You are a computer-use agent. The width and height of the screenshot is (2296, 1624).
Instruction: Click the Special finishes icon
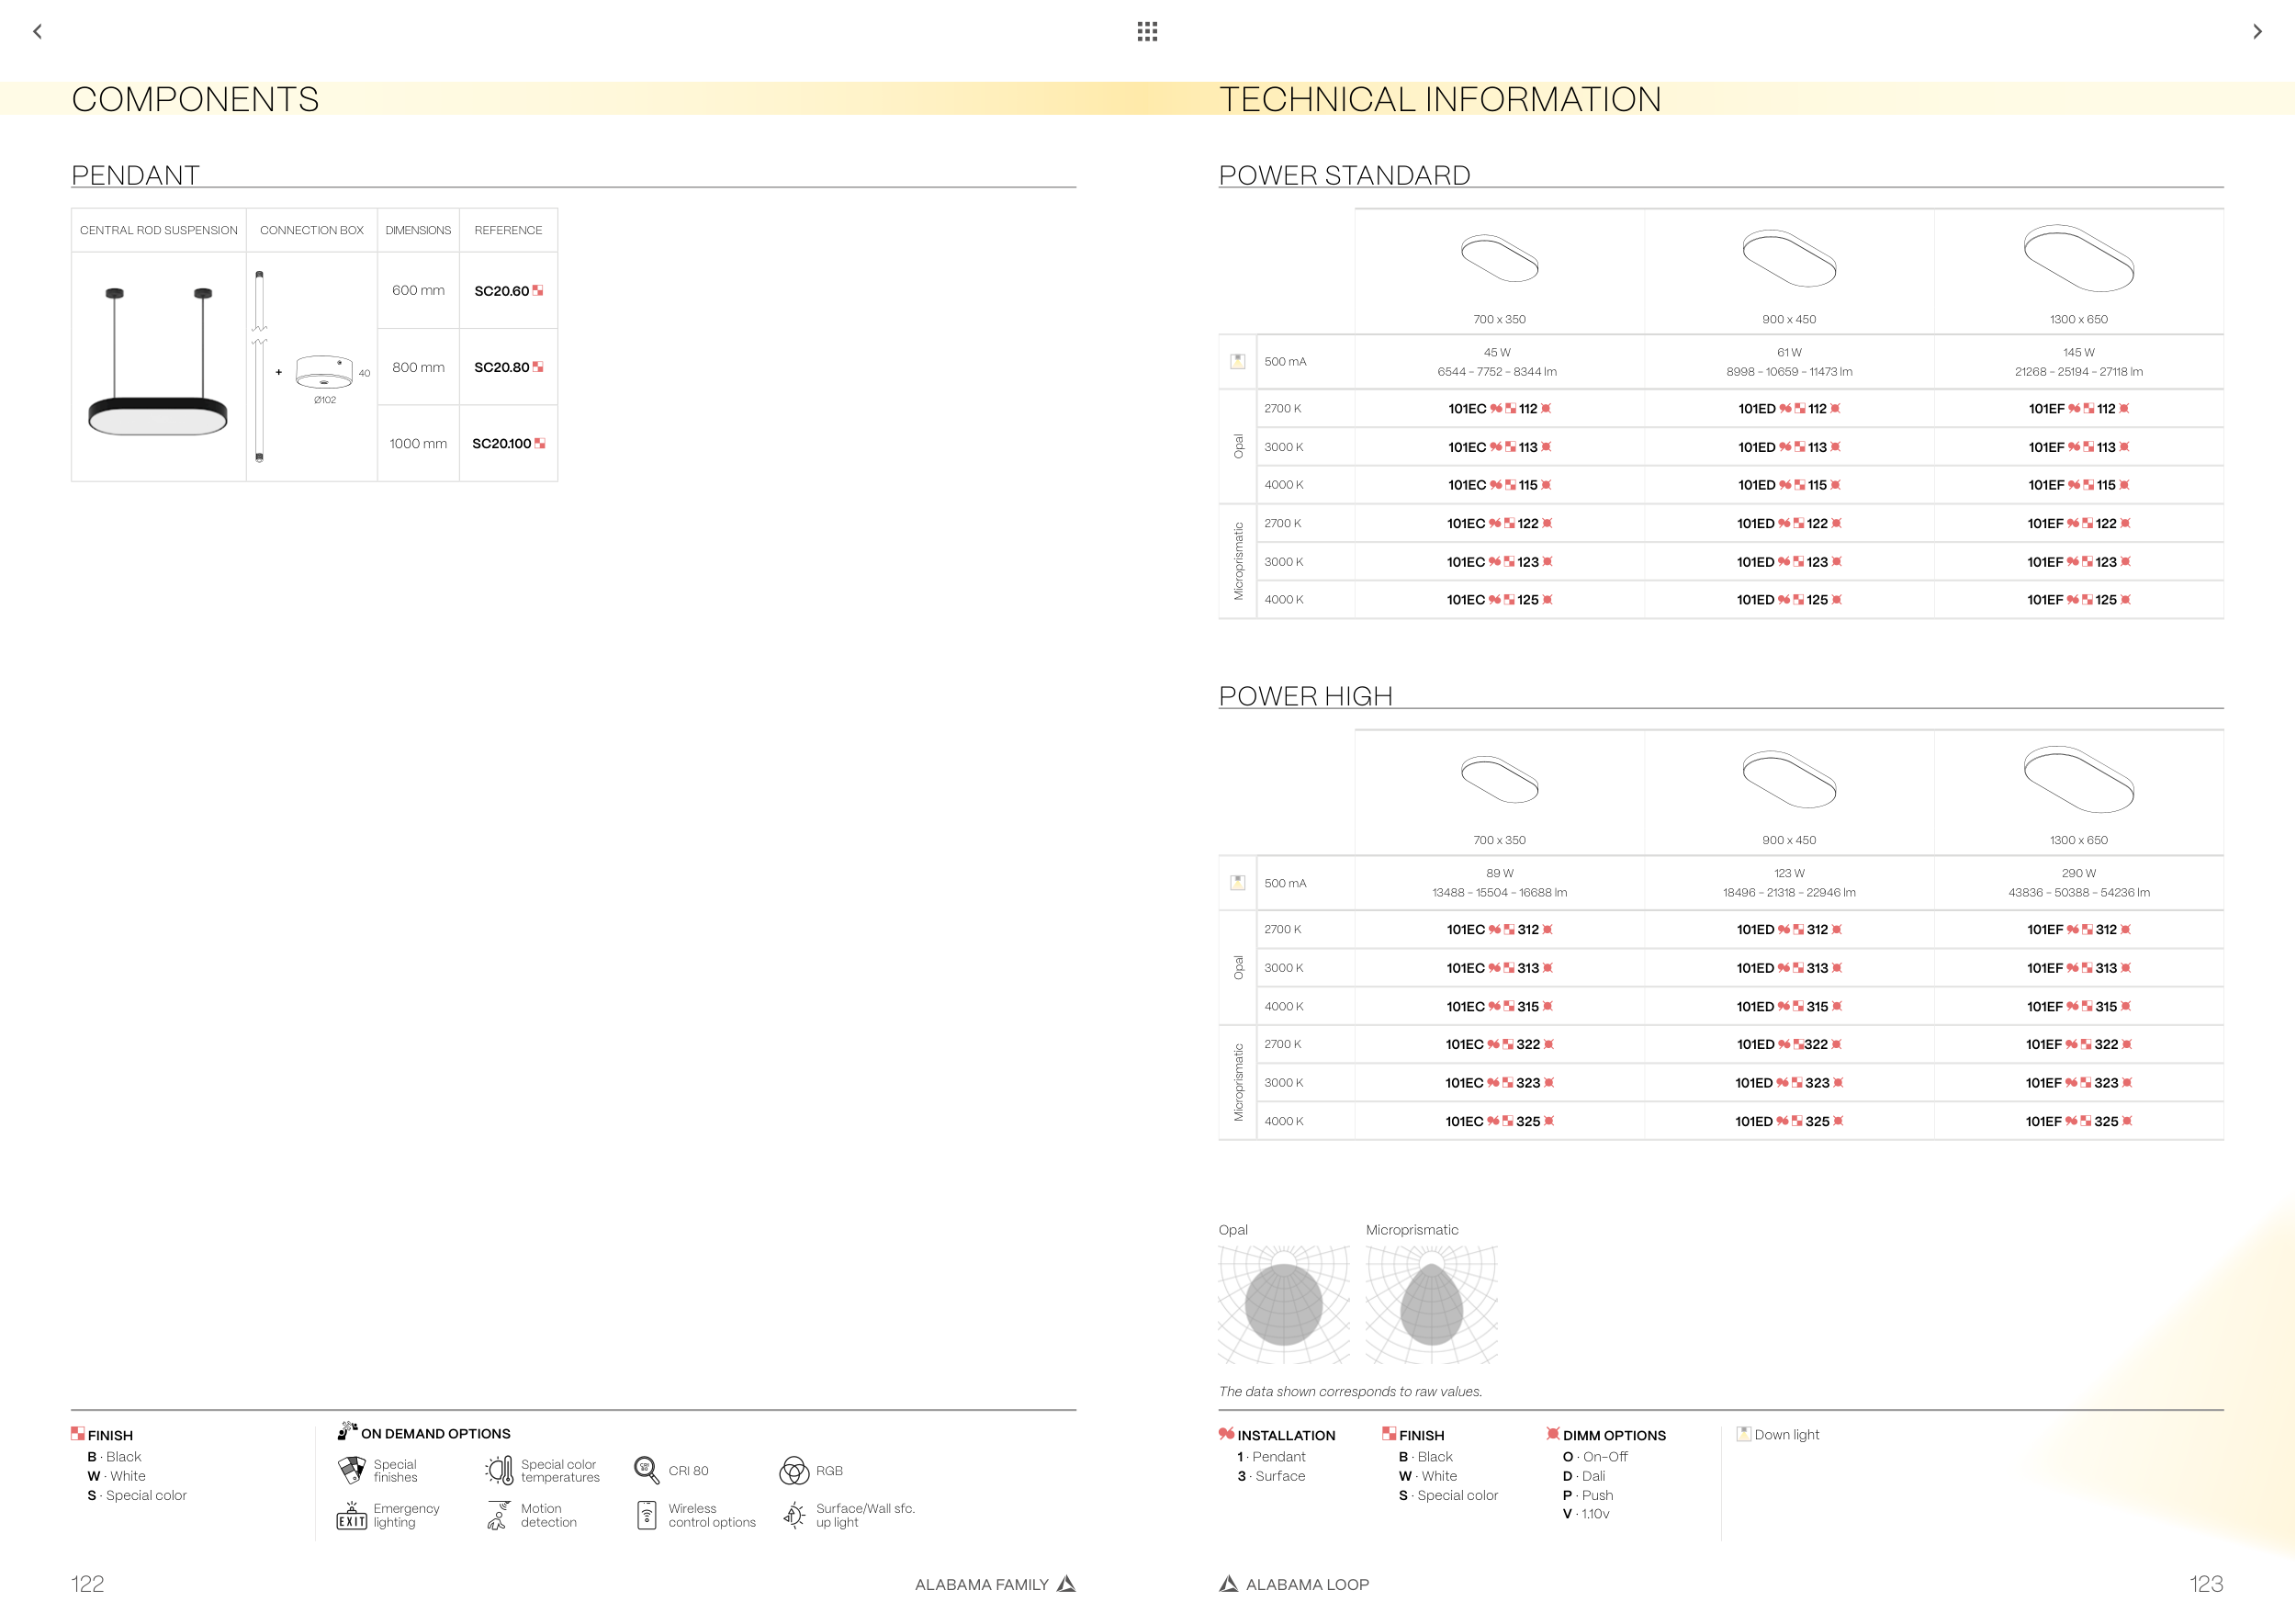pyautogui.click(x=352, y=1470)
